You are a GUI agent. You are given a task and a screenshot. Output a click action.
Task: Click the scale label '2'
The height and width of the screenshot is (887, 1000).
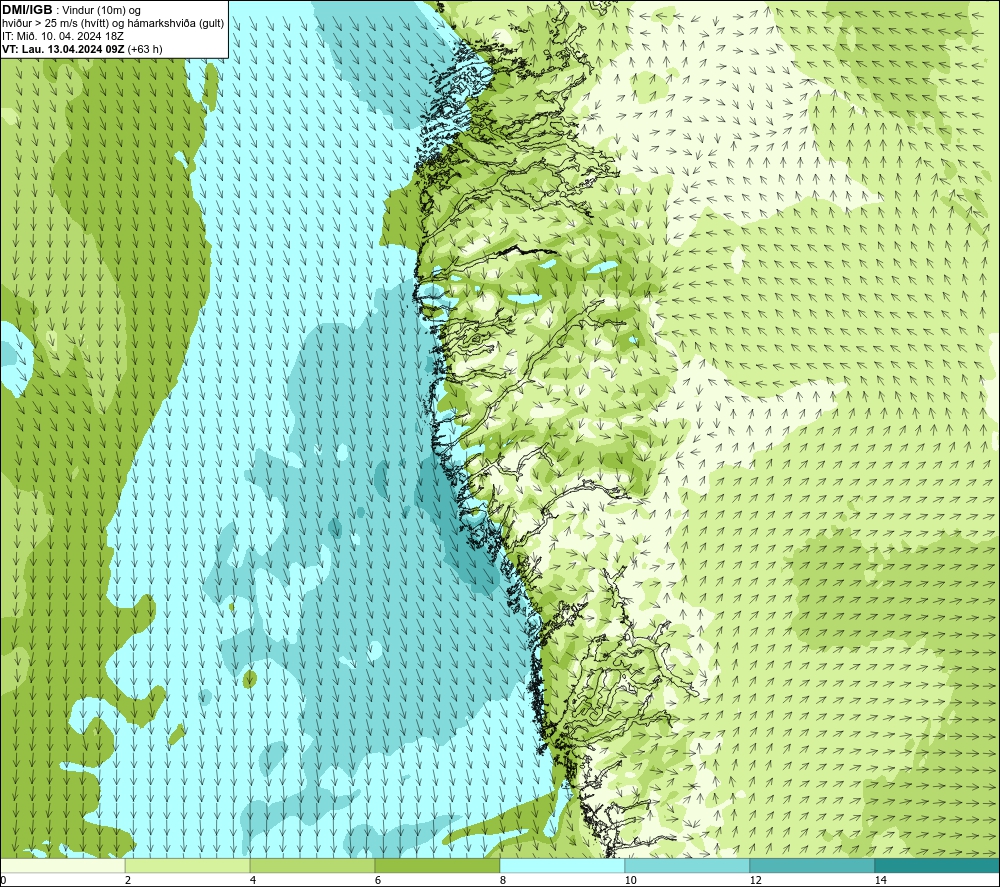128,880
